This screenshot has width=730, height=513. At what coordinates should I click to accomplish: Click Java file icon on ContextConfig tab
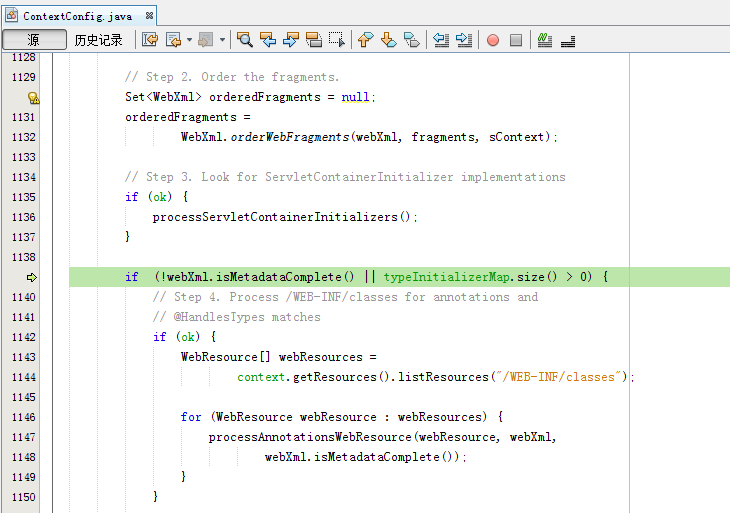click(x=12, y=15)
